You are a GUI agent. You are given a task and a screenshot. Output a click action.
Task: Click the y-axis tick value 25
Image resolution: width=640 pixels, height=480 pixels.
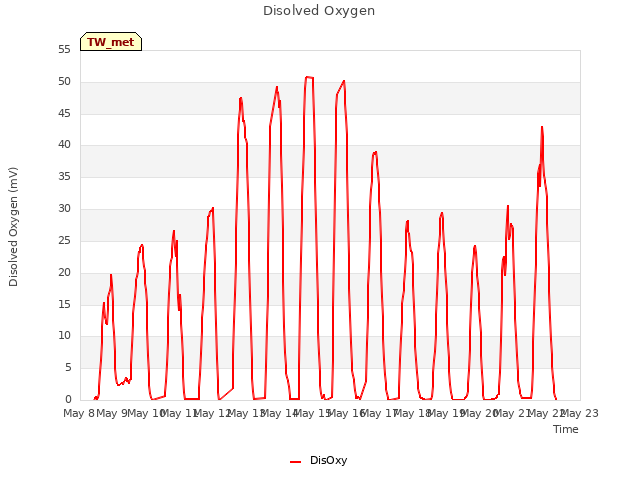[64, 240]
